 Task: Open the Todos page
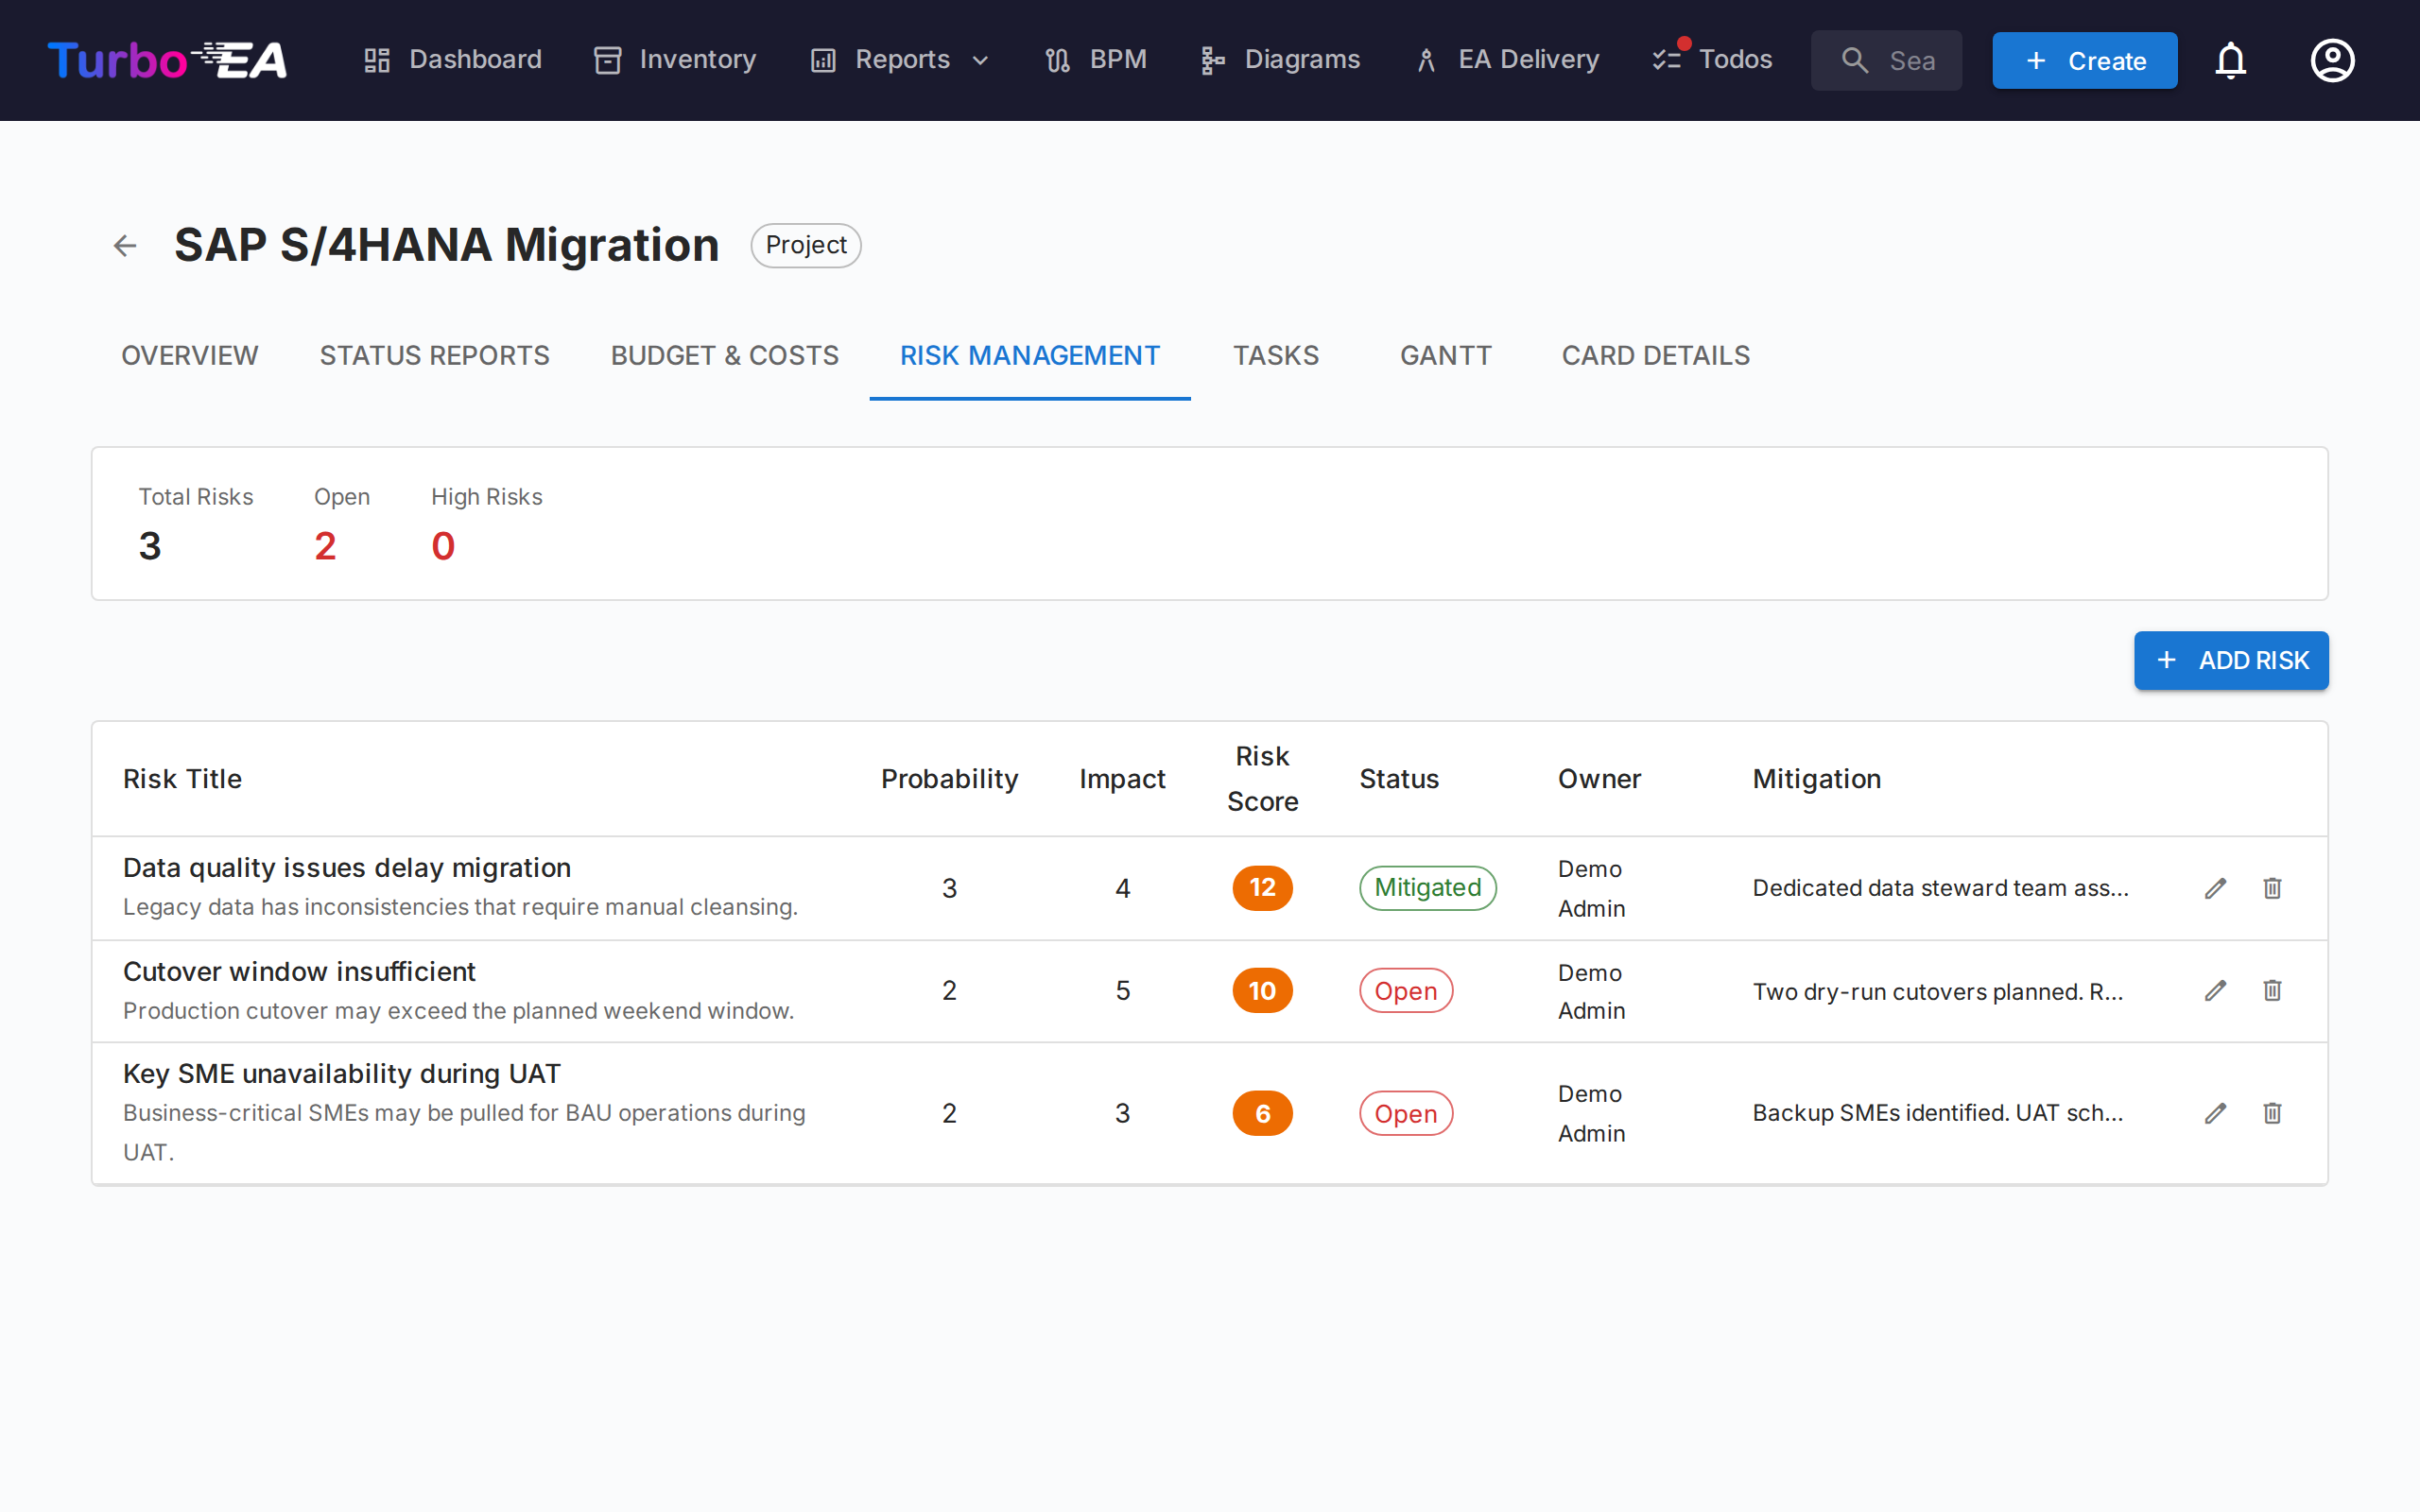[1712, 60]
